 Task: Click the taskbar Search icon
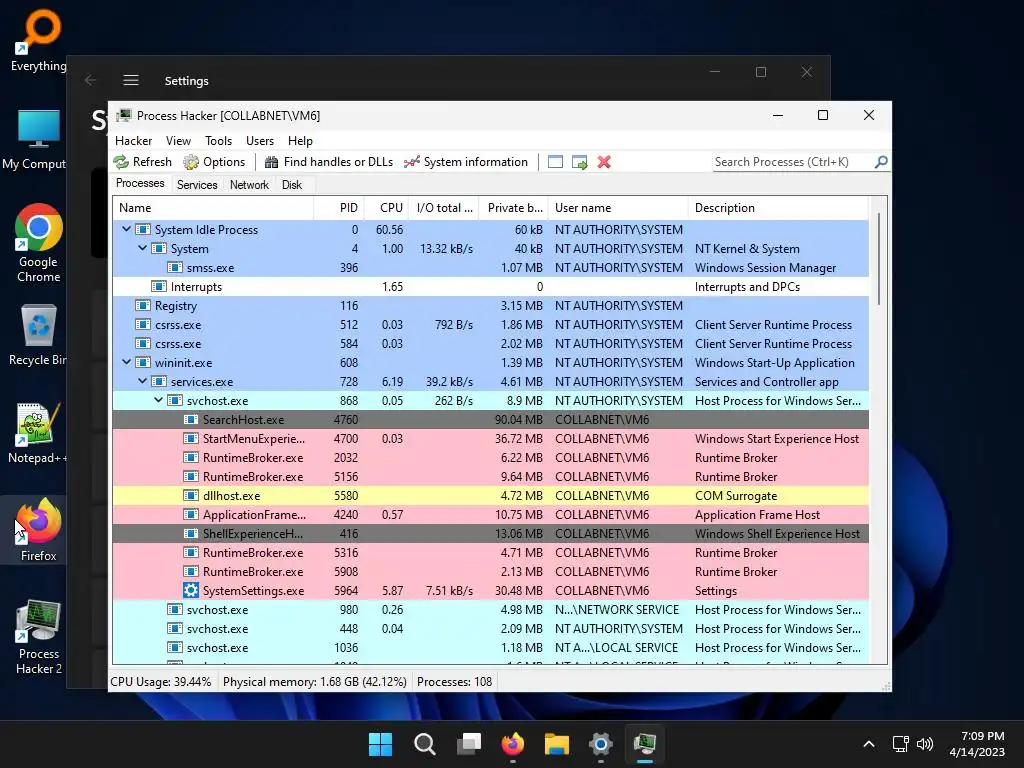coord(424,744)
